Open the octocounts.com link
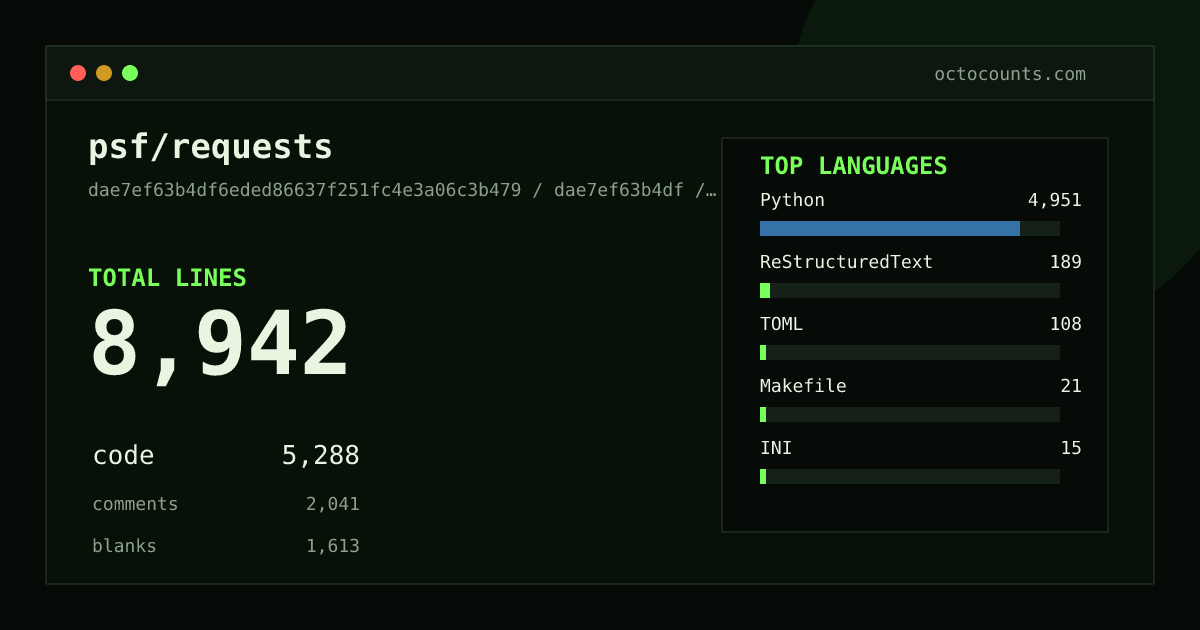 pos(1010,74)
